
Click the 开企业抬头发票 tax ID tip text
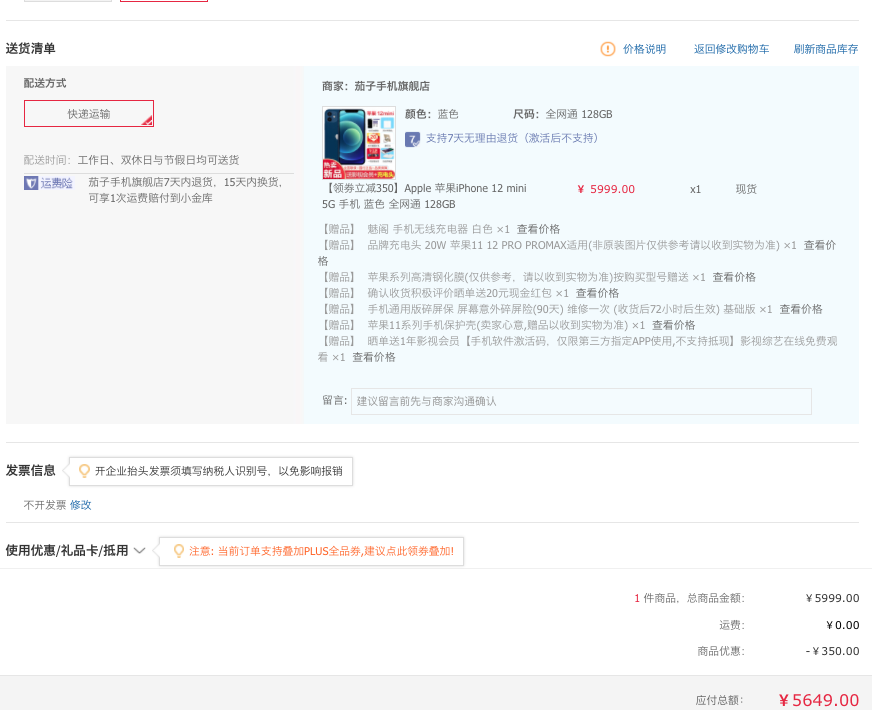coord(219,471)
